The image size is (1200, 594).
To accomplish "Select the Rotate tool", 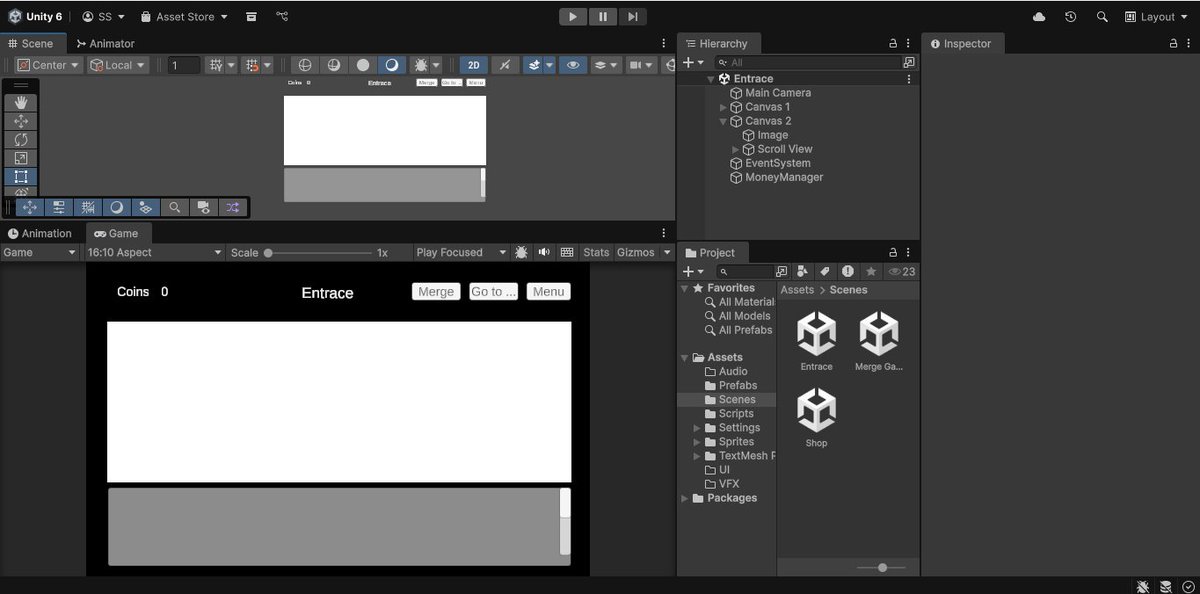I will (x=21, y=140).
